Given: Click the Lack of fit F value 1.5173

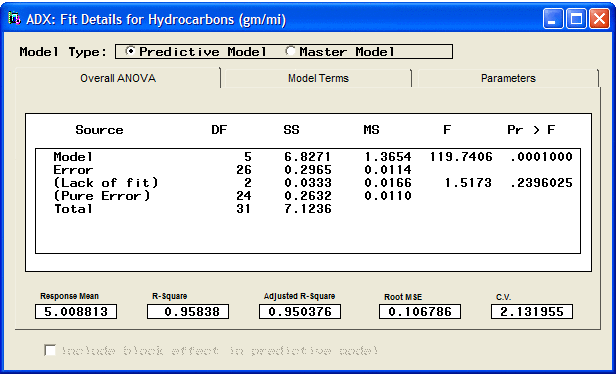Looking at the screenshot, I should pyautogui.click(x=468, y=183).
